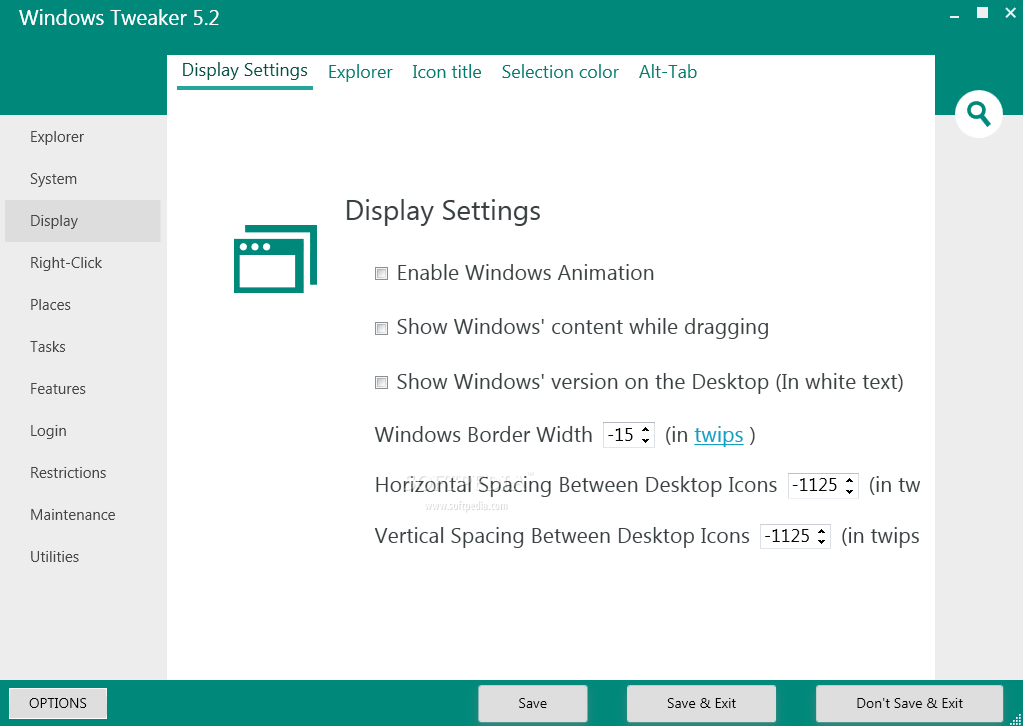Open the Tasks category

pos(83,347)
